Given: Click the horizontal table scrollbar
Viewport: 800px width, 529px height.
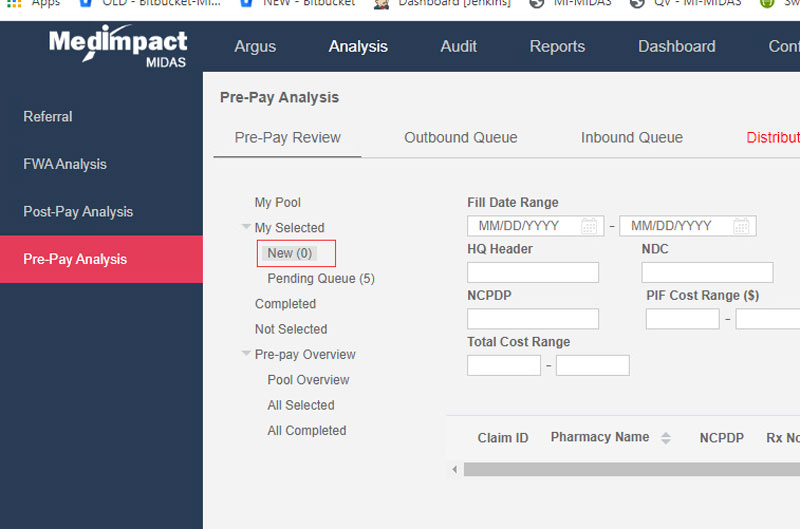Looking at the screenshot, I should click(632, 469).
